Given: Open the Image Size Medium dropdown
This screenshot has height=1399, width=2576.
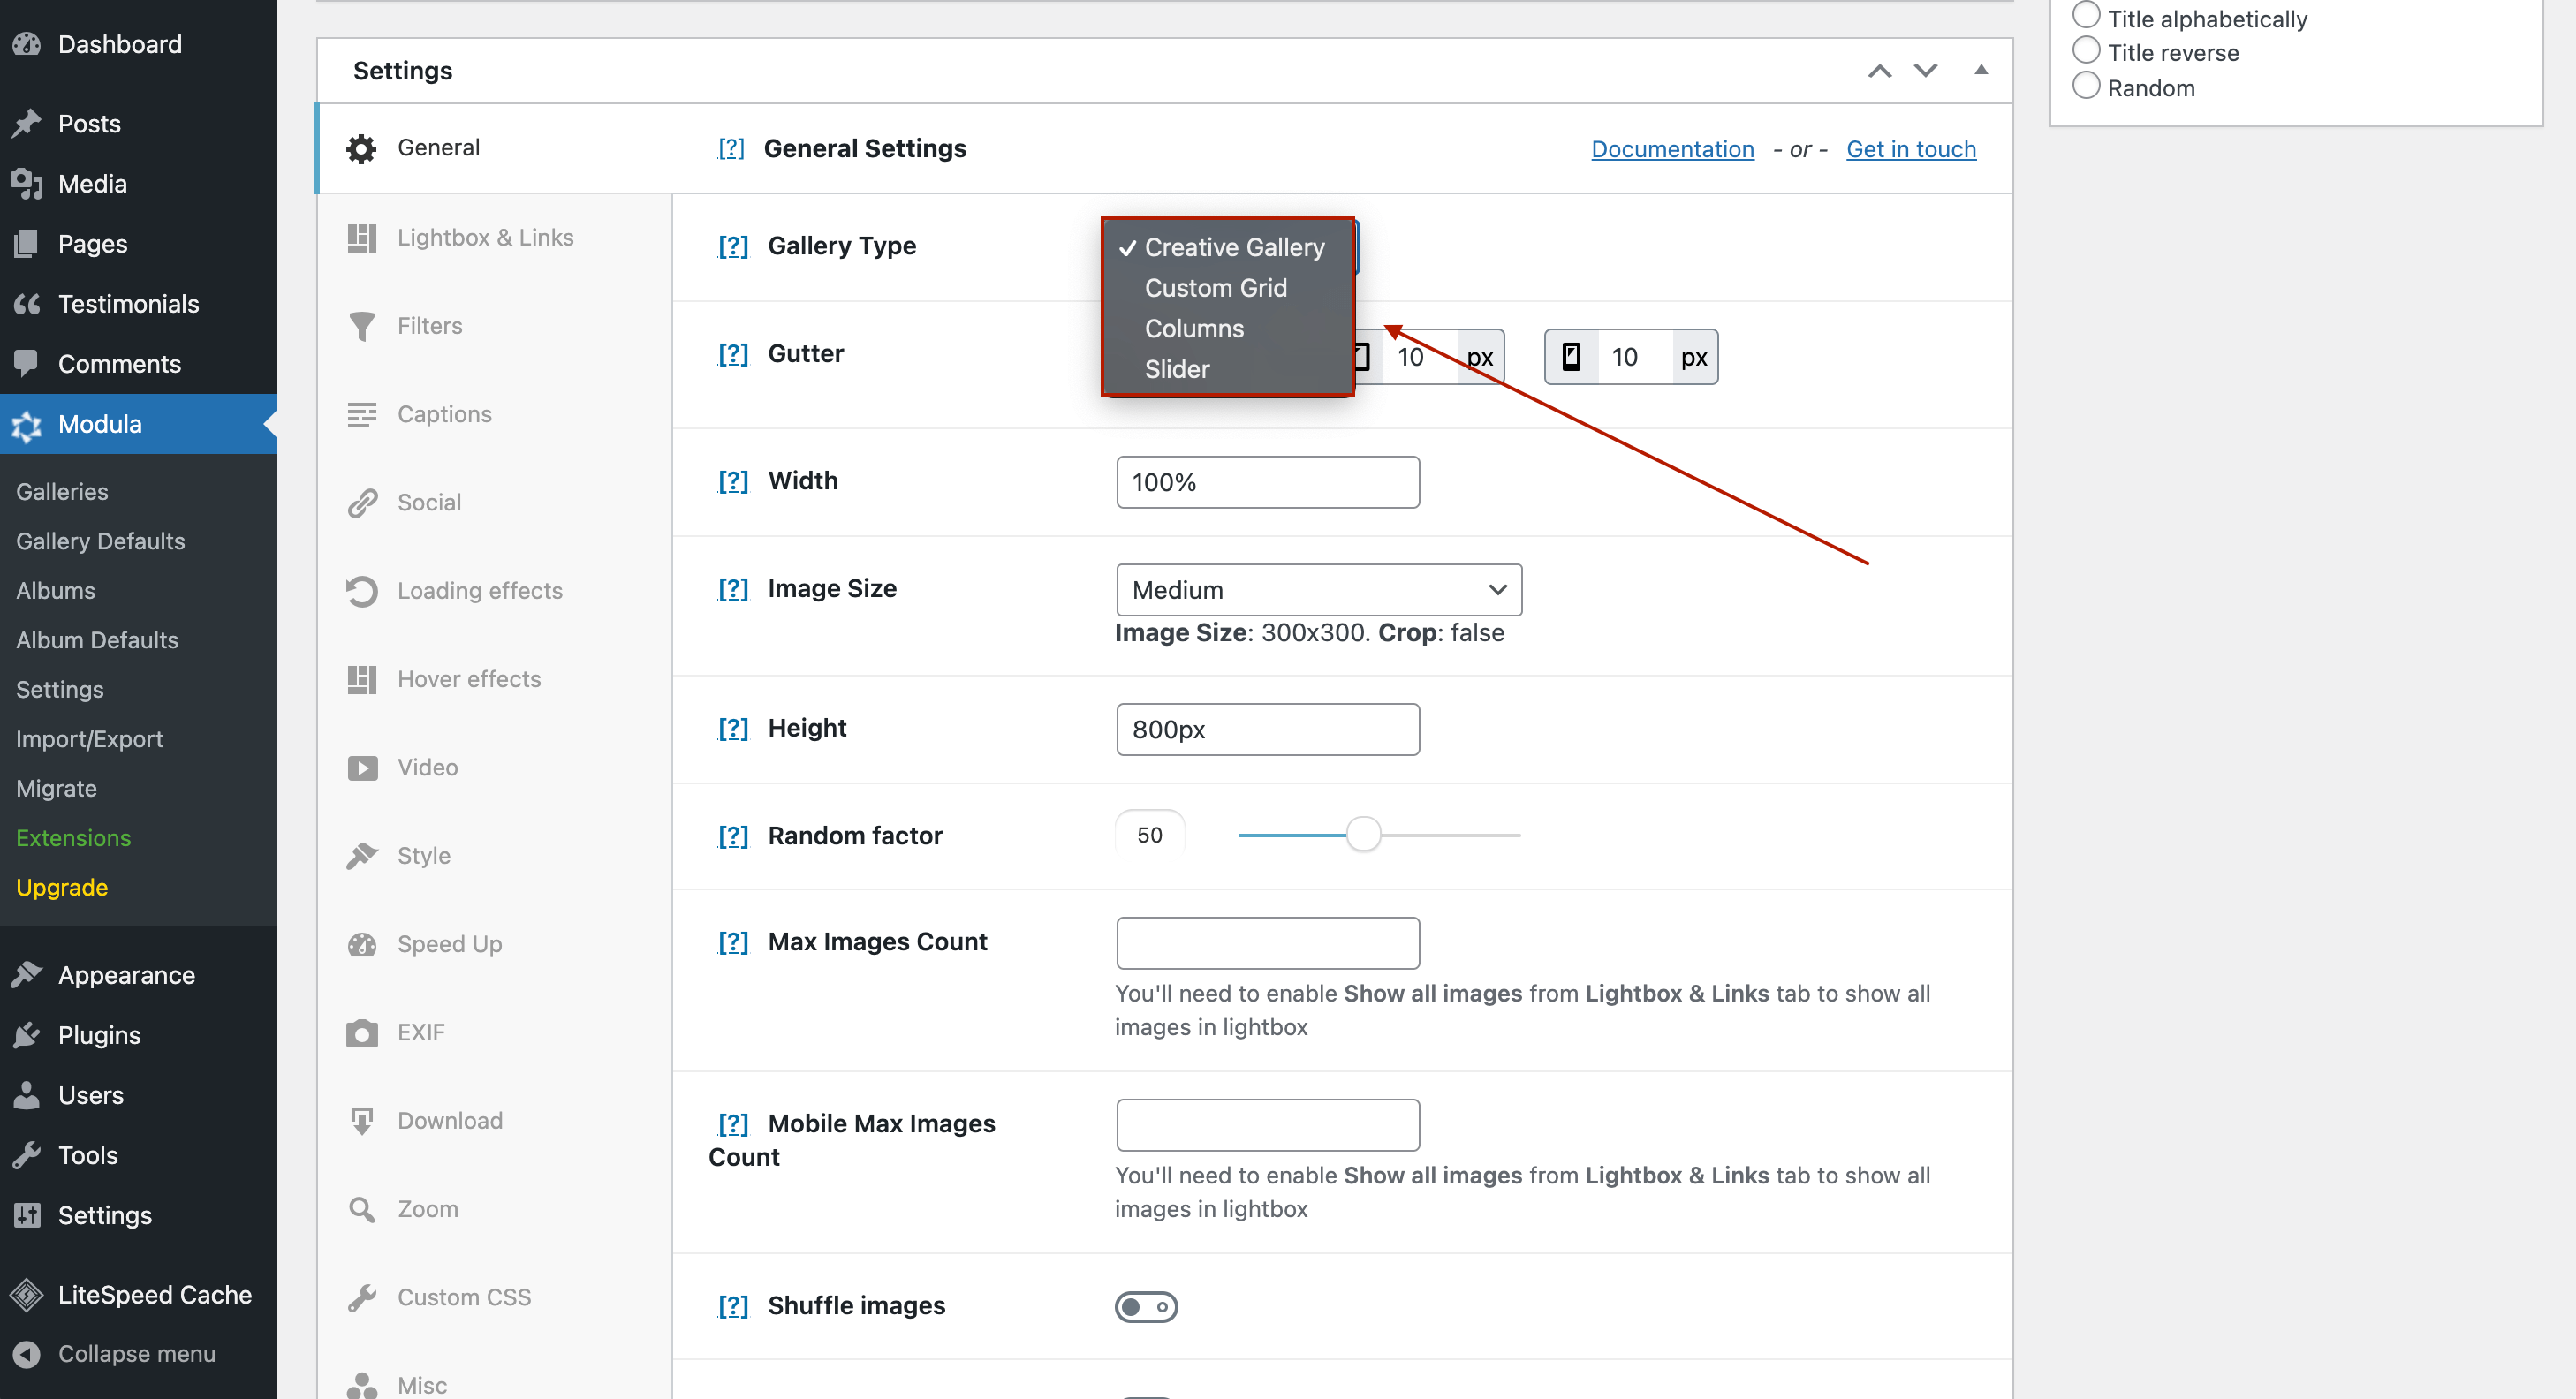Looking at the screenshot, I should click(1318, 590).
